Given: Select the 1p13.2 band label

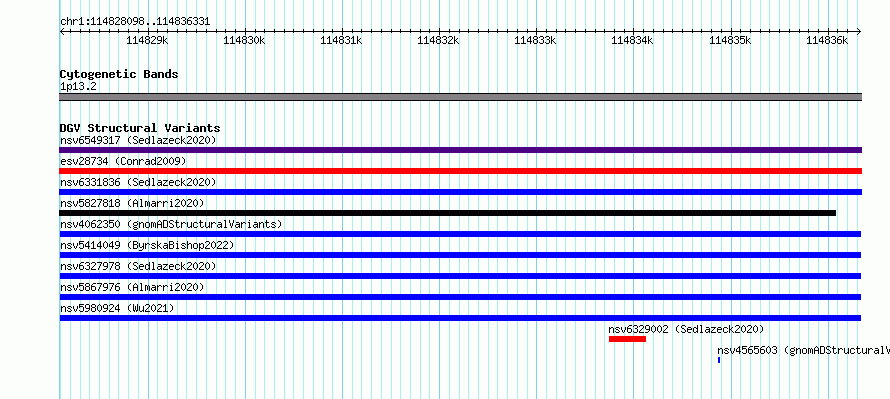Looking at the screenshot, I should [x=78, y=87].
